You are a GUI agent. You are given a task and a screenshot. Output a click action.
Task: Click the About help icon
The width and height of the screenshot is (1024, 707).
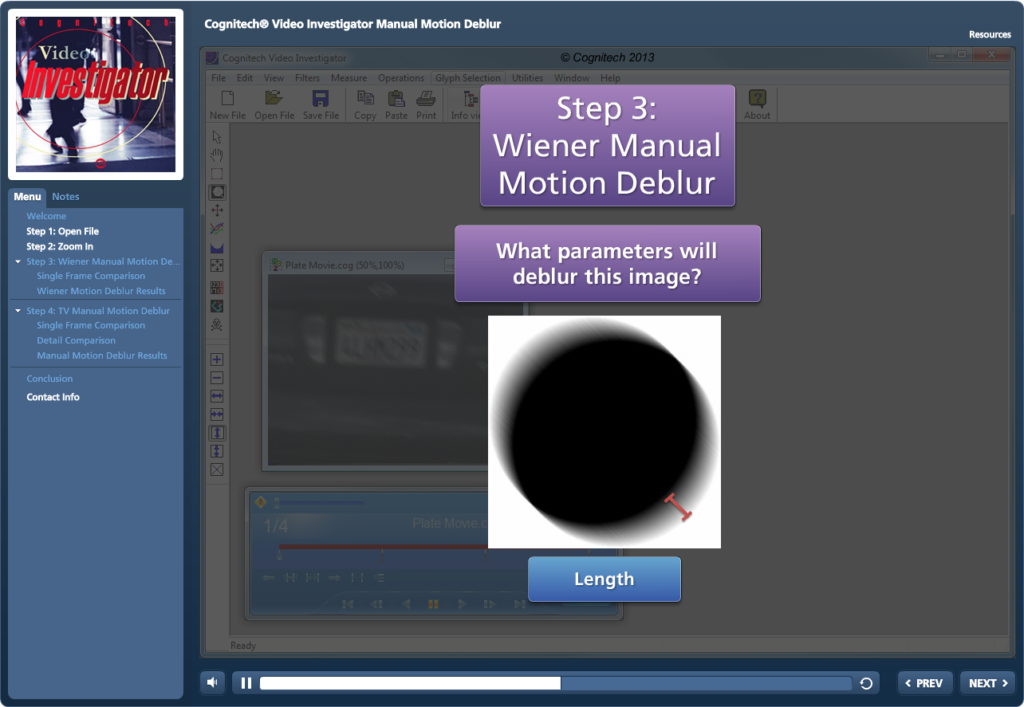click(757, 104)
